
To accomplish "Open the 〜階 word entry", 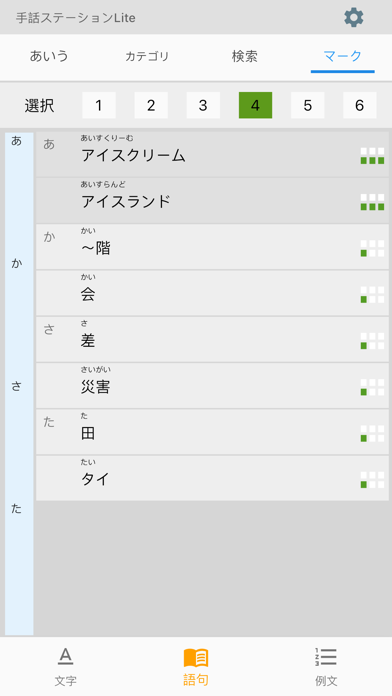I will click(x=212, y=247).
